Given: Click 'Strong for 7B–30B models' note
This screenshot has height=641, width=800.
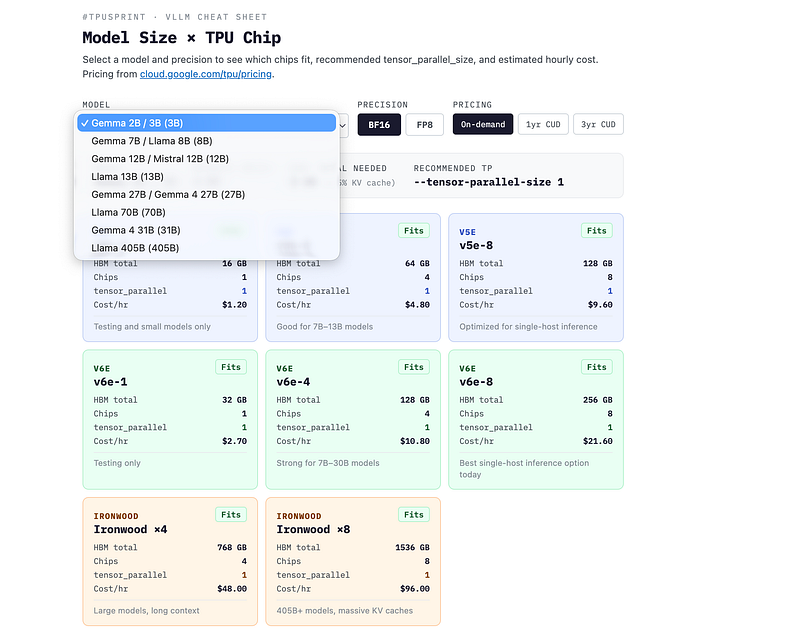Looking at the screenshot, I should pyautogui.click(x=328, y=463).
